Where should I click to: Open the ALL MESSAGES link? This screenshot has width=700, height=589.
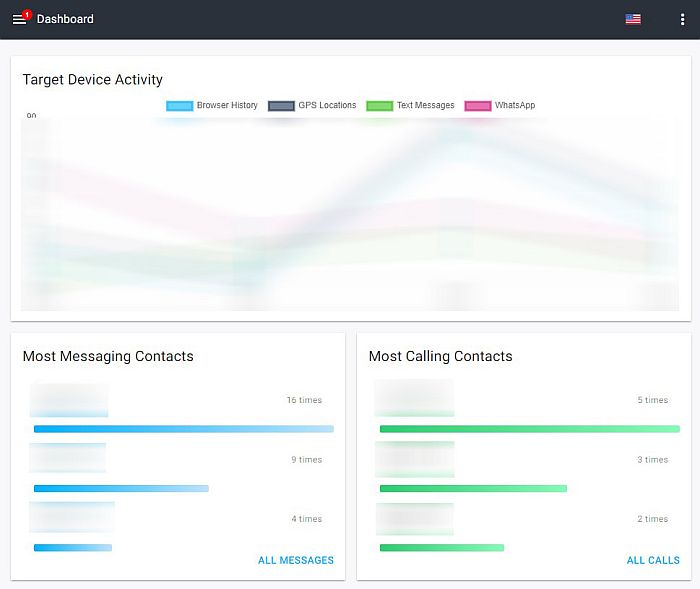tap(296, 560)
